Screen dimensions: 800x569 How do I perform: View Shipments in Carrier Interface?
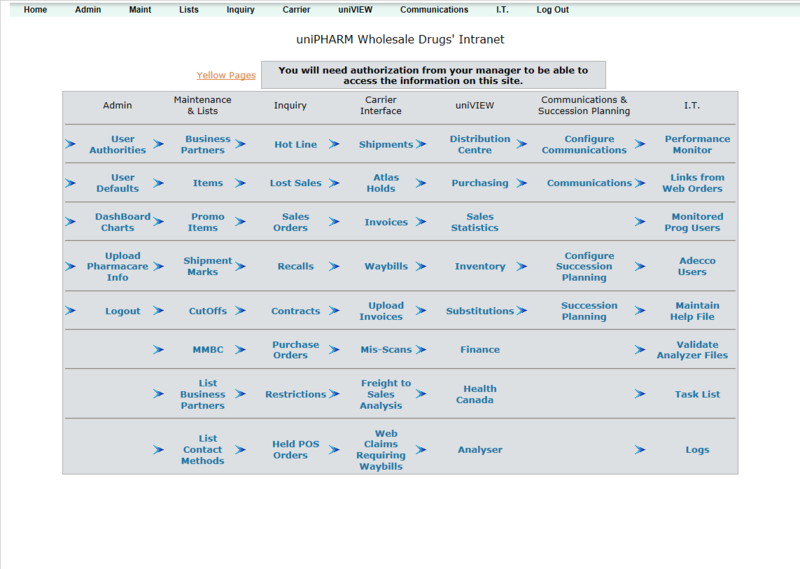point(386,144)
